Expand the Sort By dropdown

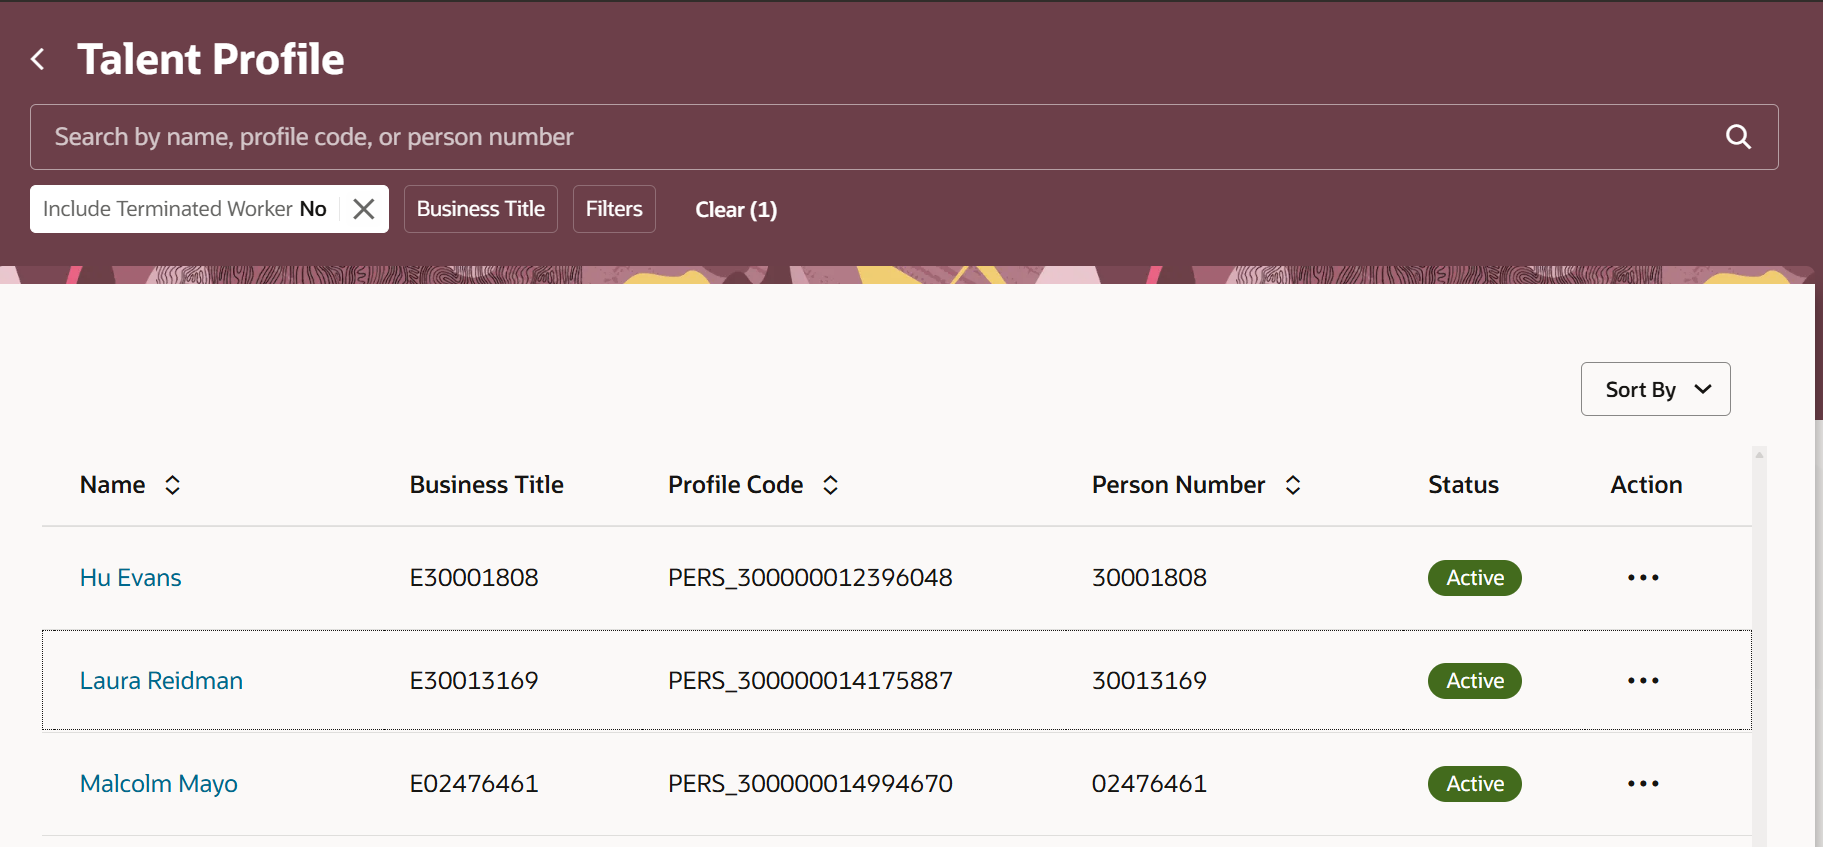click(1656, 389)
